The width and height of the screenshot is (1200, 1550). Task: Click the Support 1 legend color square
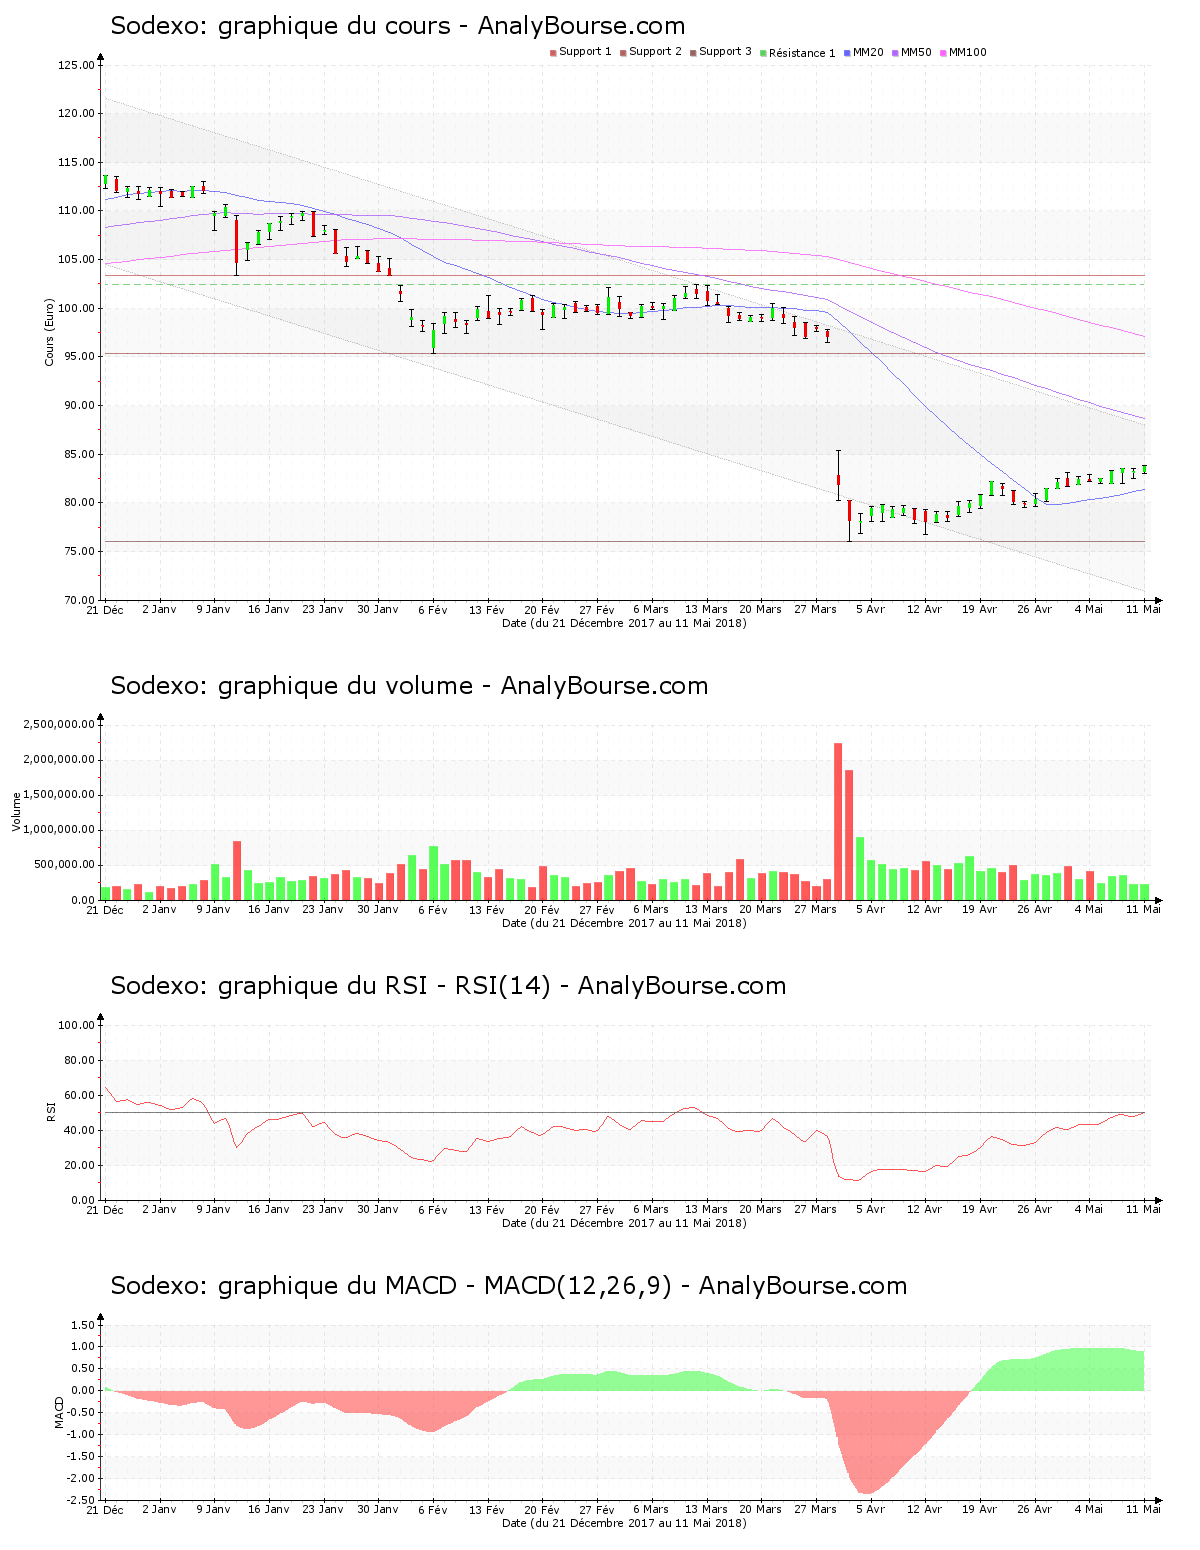pyautogui.click(x=553, y=53)
